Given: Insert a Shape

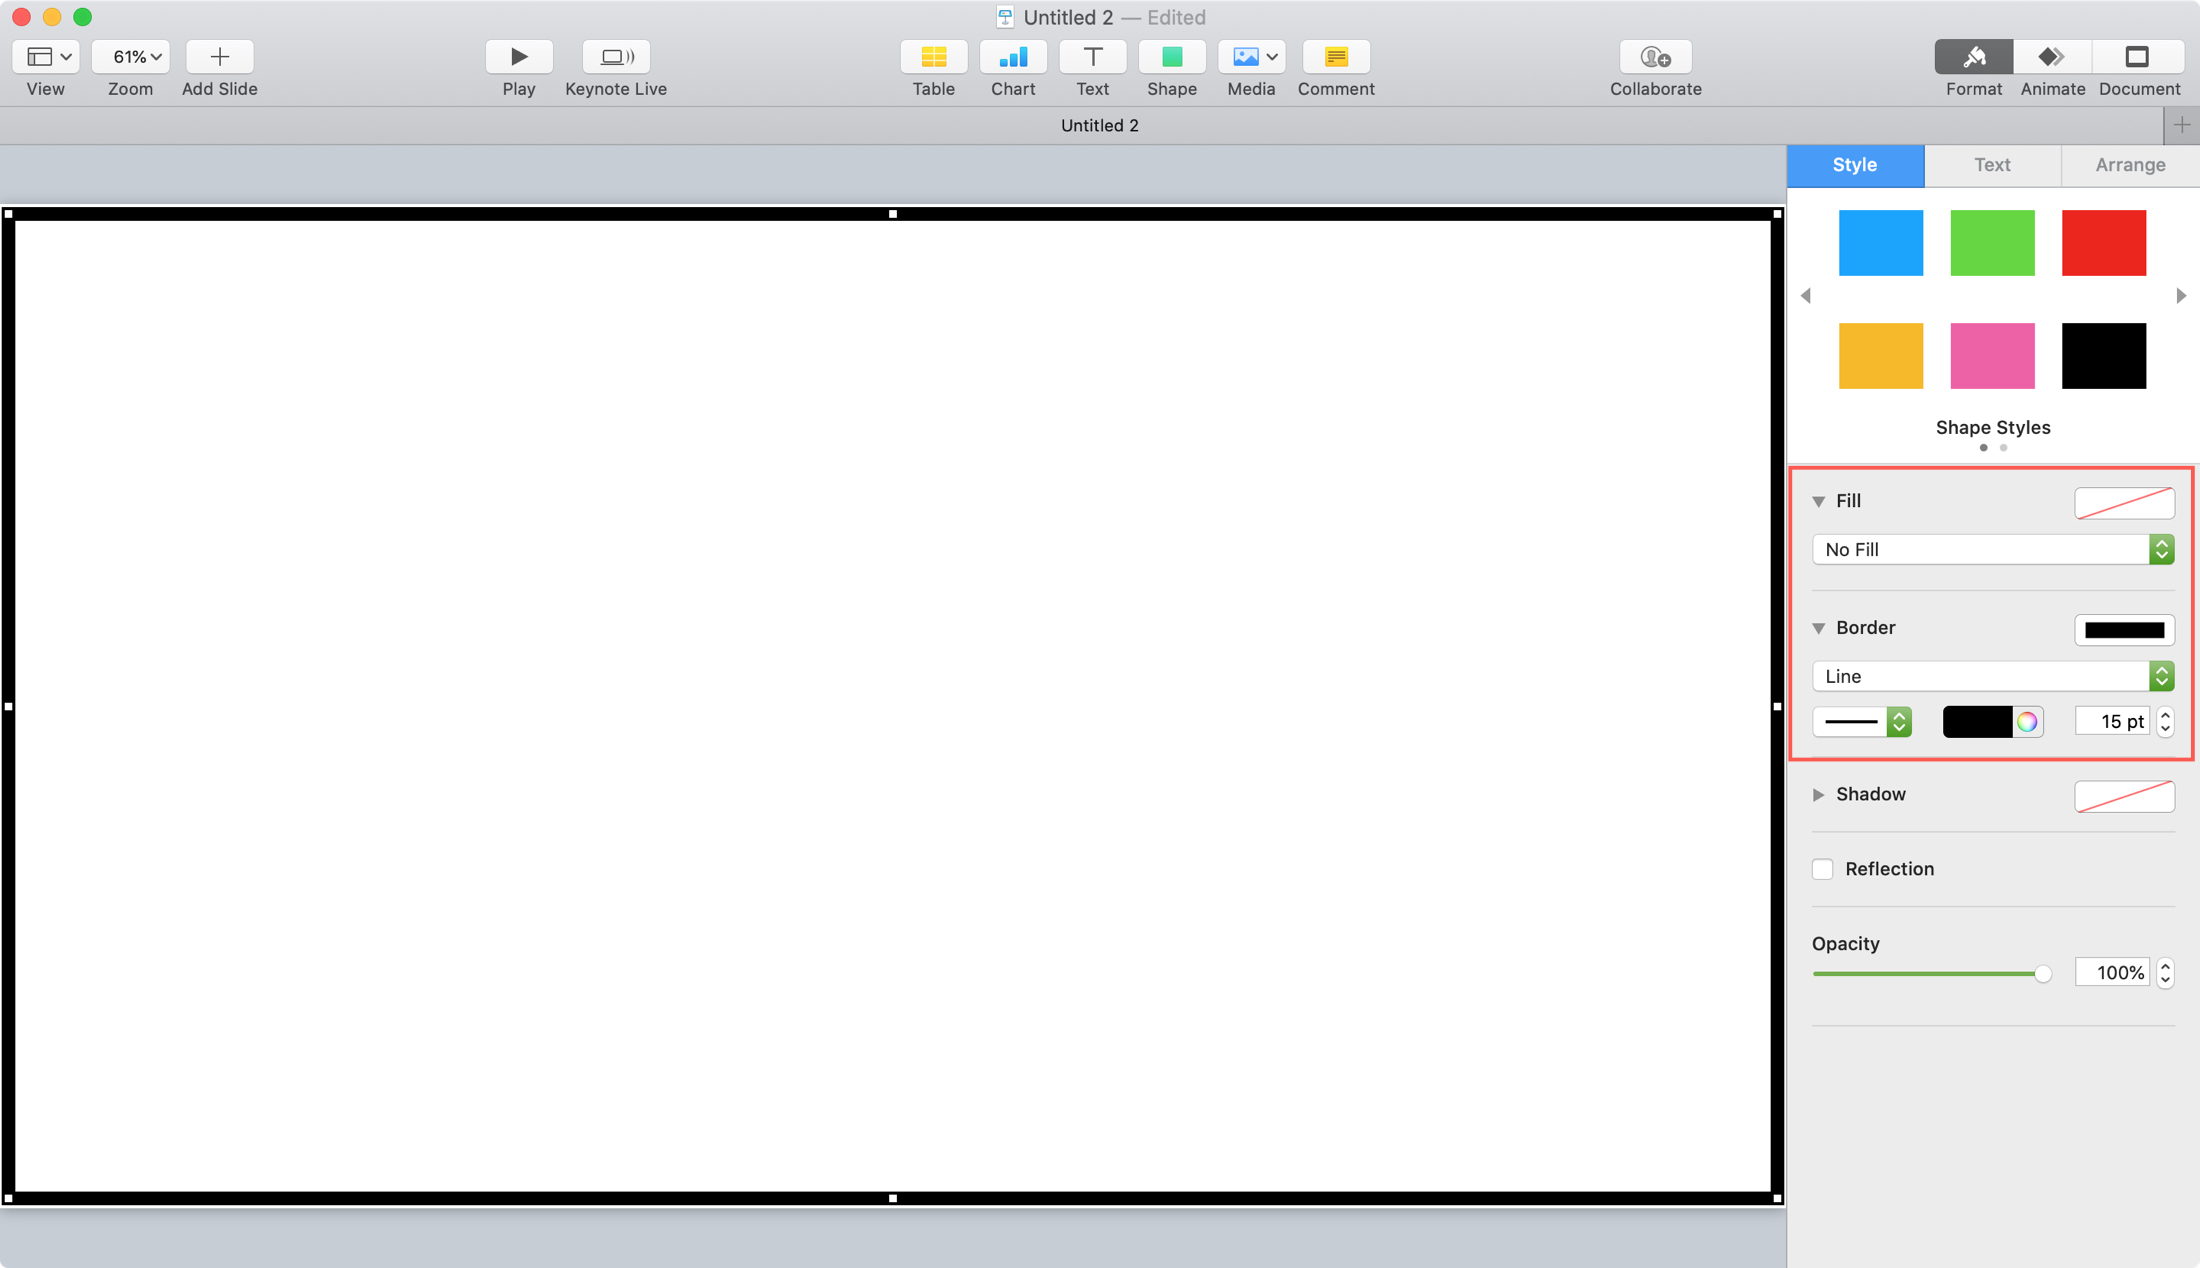Looking at the screenshot, I should click(1172, 57).
